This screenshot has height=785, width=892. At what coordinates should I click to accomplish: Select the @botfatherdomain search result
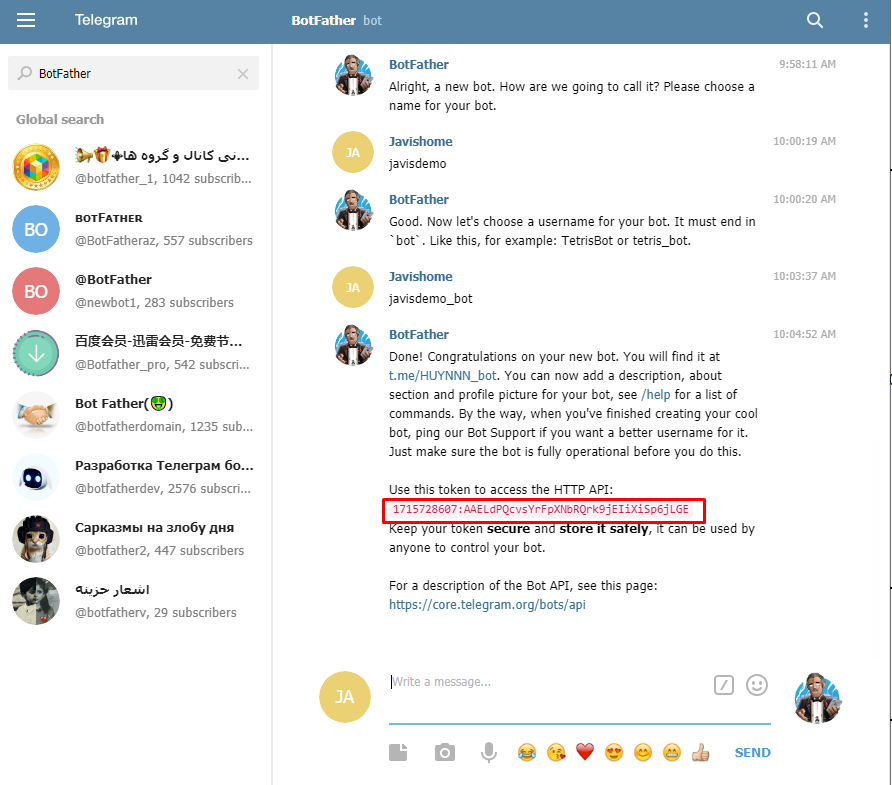(133, 415)
